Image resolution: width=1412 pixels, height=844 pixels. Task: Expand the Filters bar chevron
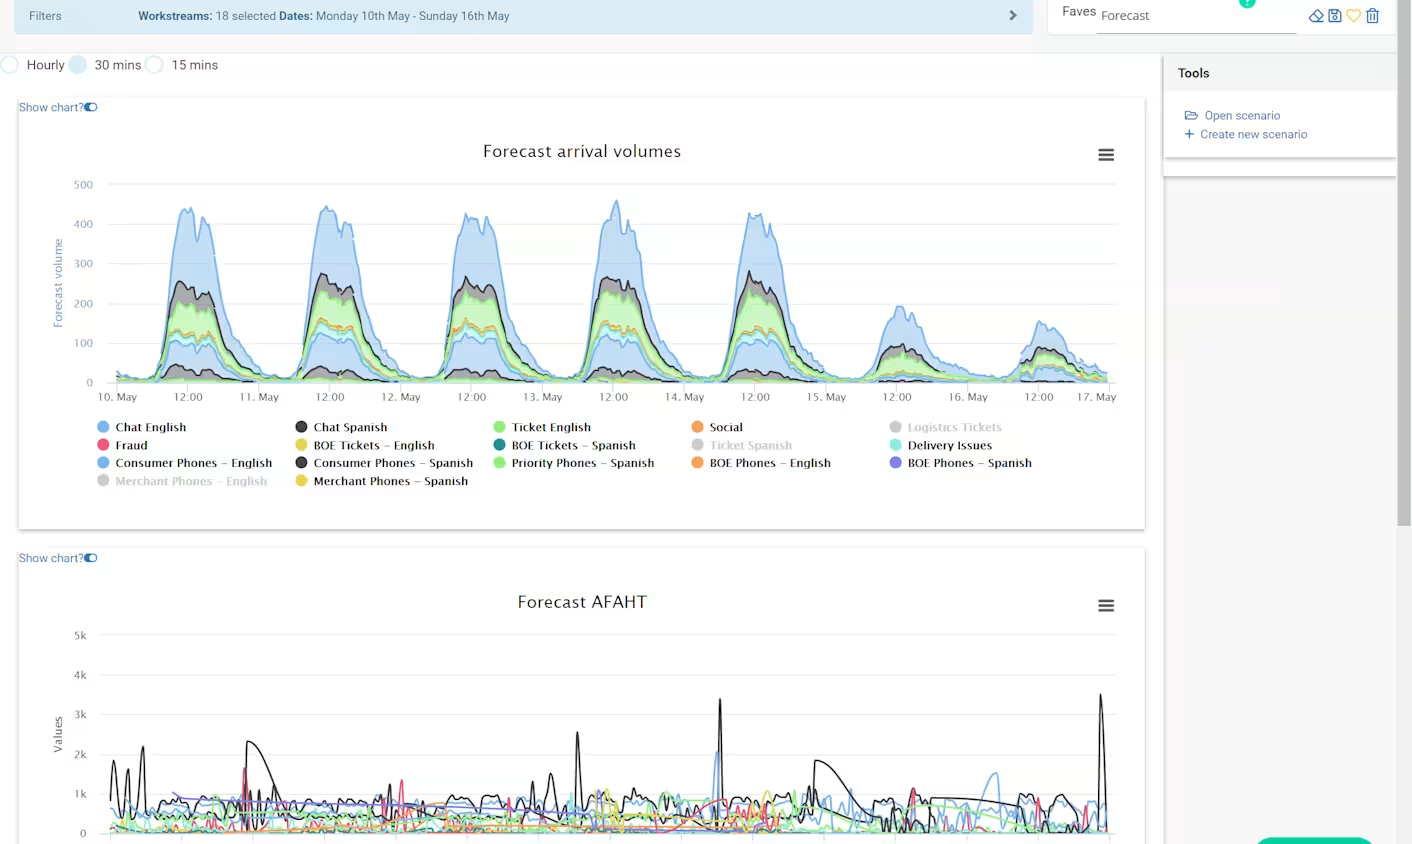1013,16
